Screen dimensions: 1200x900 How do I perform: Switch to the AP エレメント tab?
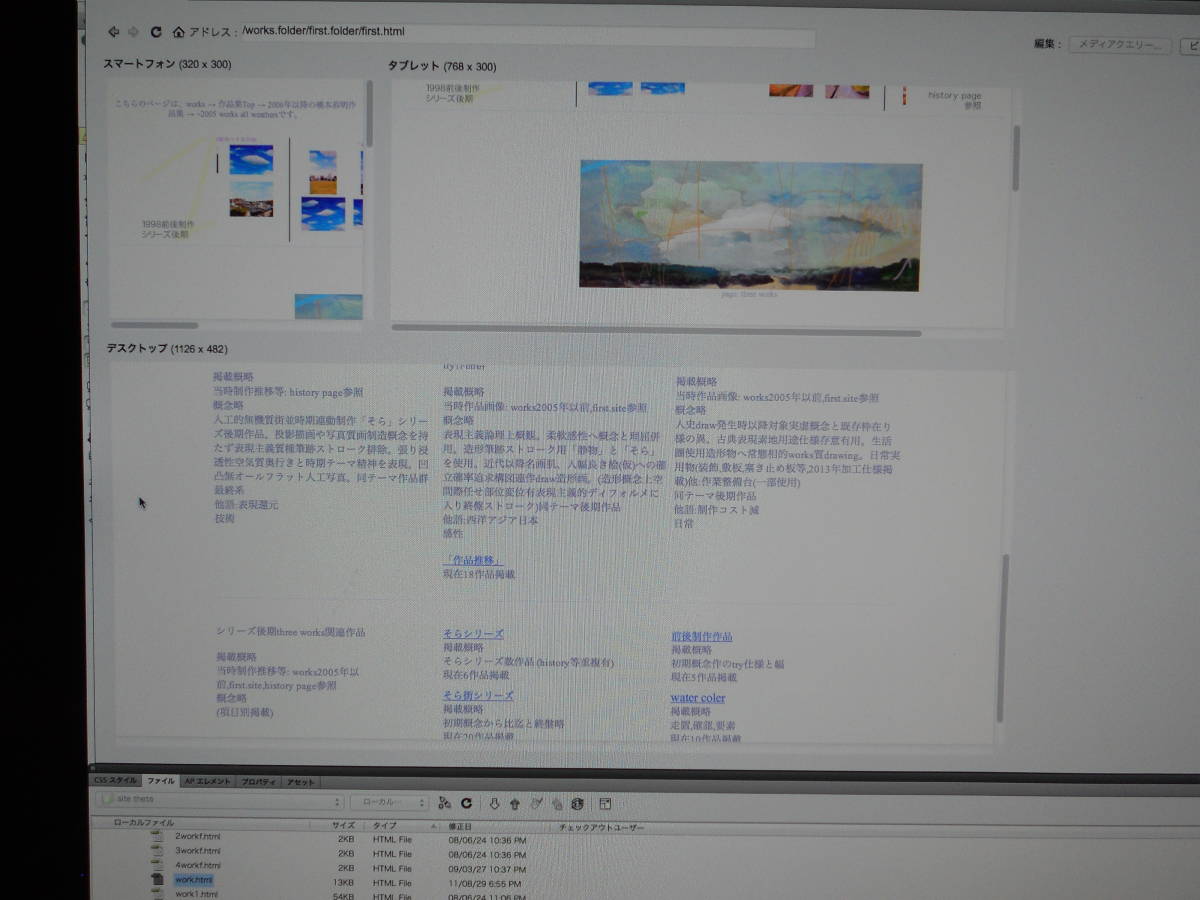(x=209, y=781)
